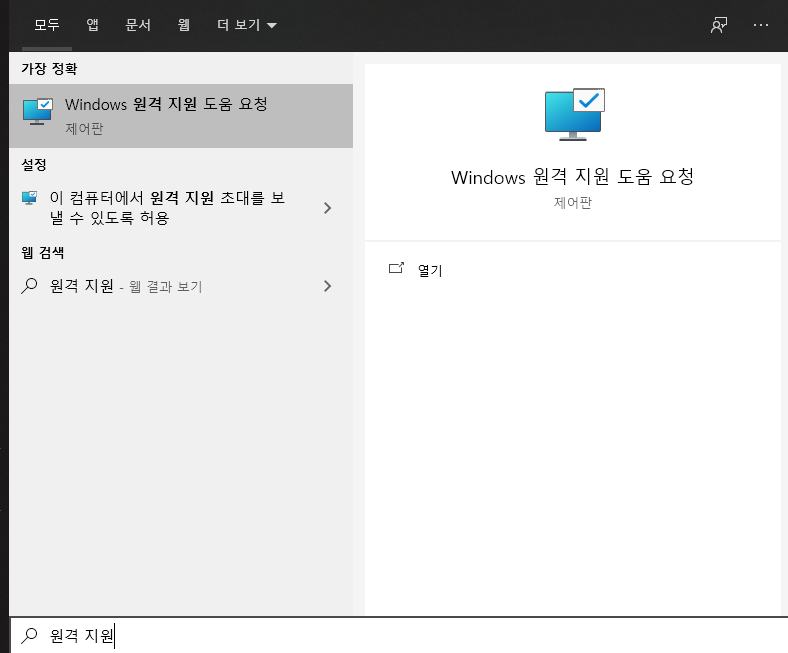This screenshot has width=788, height=653.
Task: Click the 웹 검색 section header
Action: pyautogui.click(x=43, y=252)
